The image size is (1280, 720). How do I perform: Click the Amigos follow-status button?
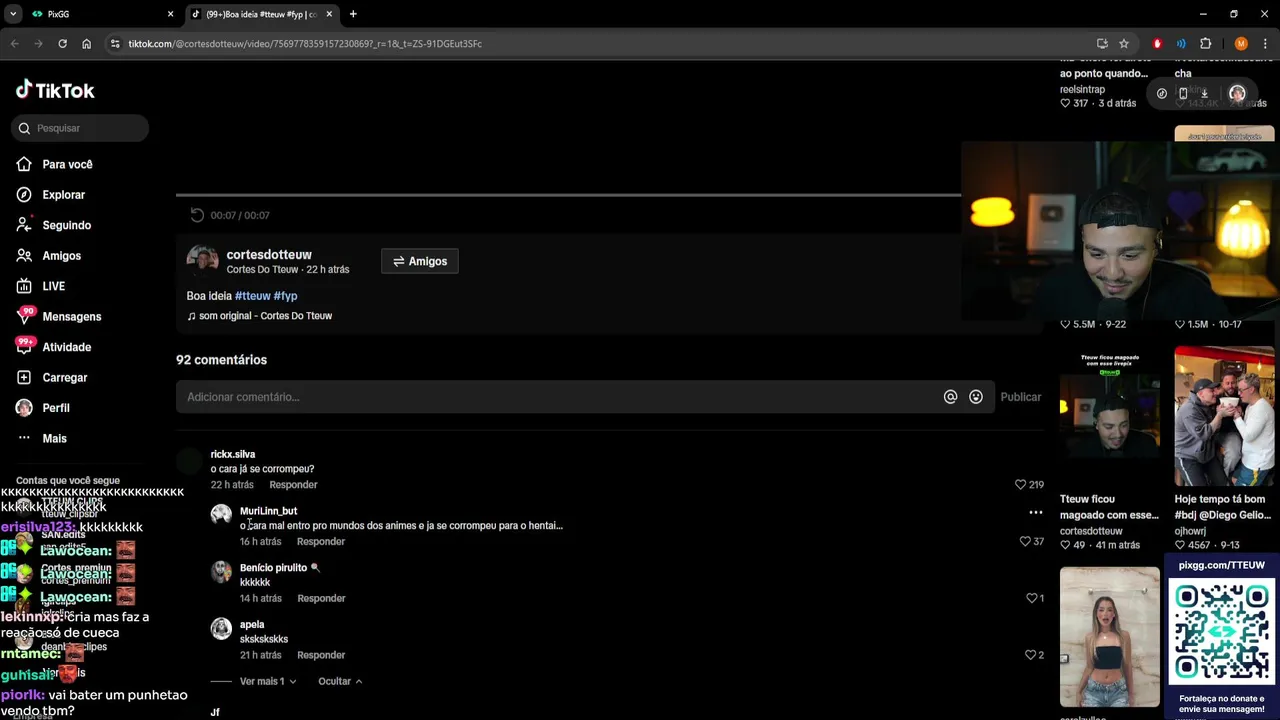[419, 261]
